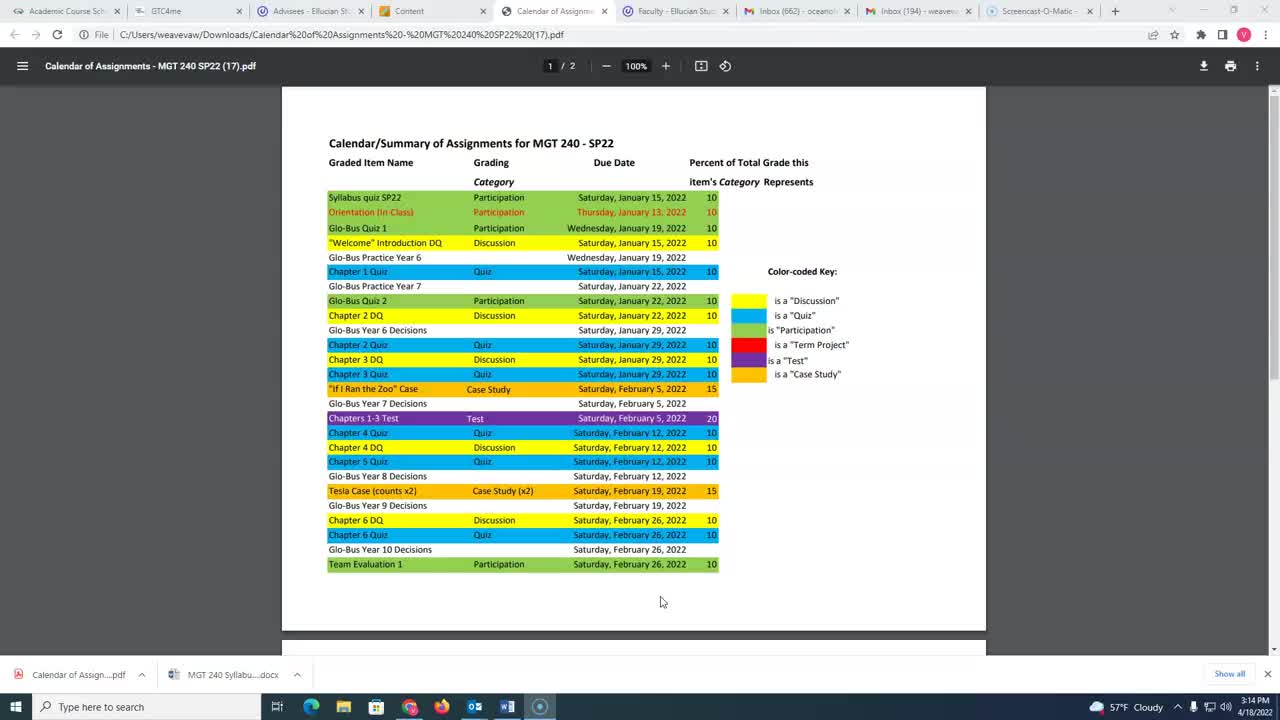Open the Chrome side panel icon
The width and height of the screenshot is (1280, 720).
(x=1222, y=35)
